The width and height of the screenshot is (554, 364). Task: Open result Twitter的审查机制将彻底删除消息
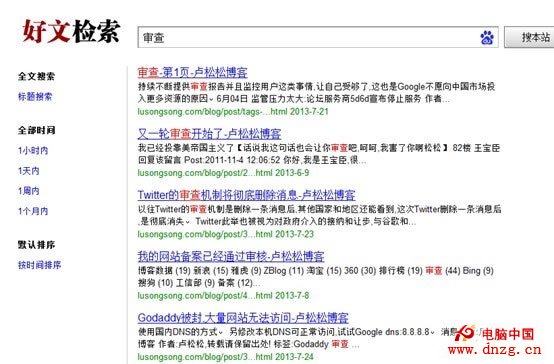pos(247,195)
